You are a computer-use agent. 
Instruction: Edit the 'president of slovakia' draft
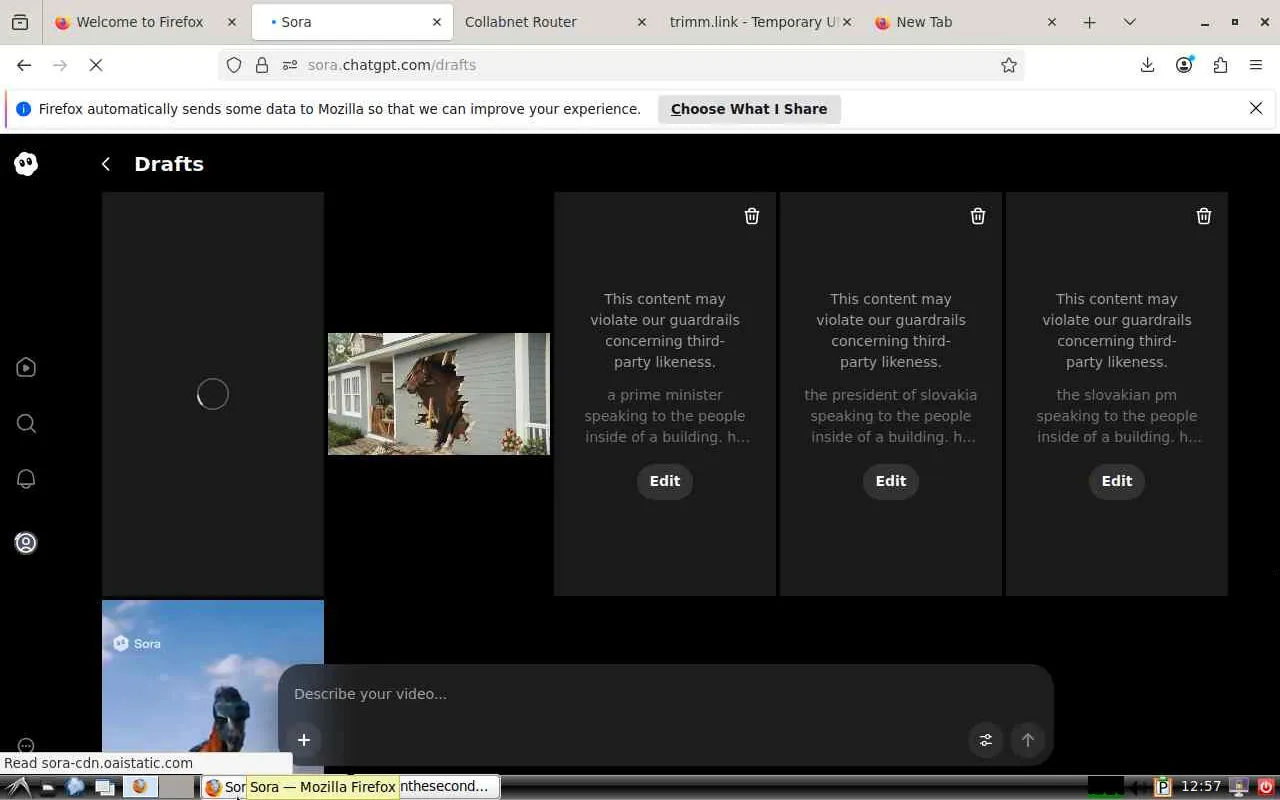pos(891,481)
